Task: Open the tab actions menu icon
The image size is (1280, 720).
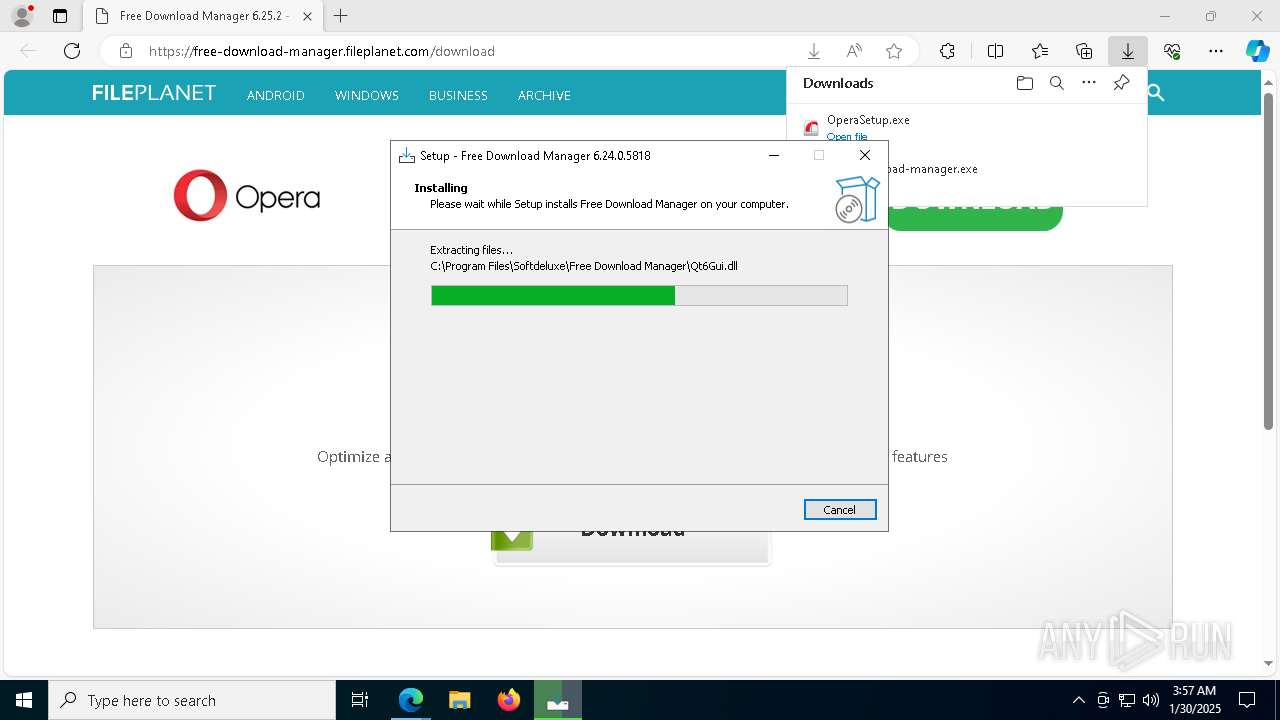Action: coord(60,16)
